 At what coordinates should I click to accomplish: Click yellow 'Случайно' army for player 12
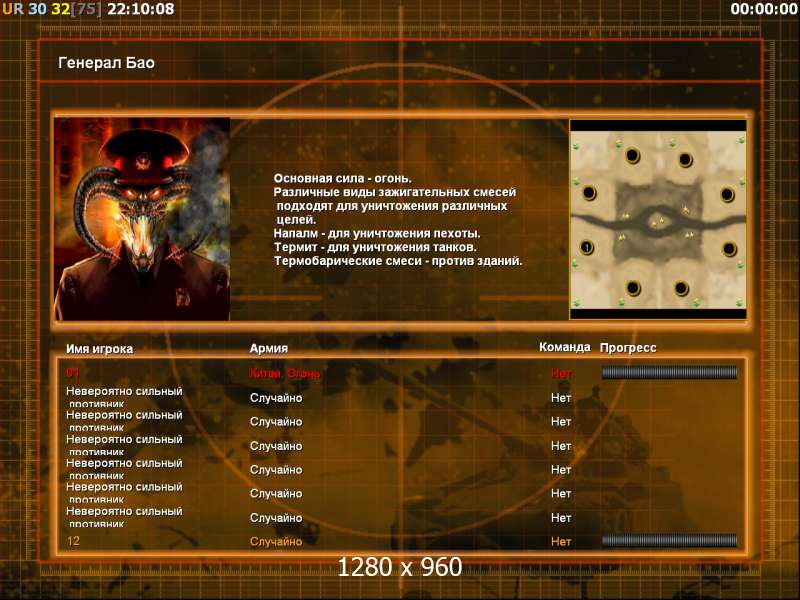pyautogui.click(x=276, y=542)
